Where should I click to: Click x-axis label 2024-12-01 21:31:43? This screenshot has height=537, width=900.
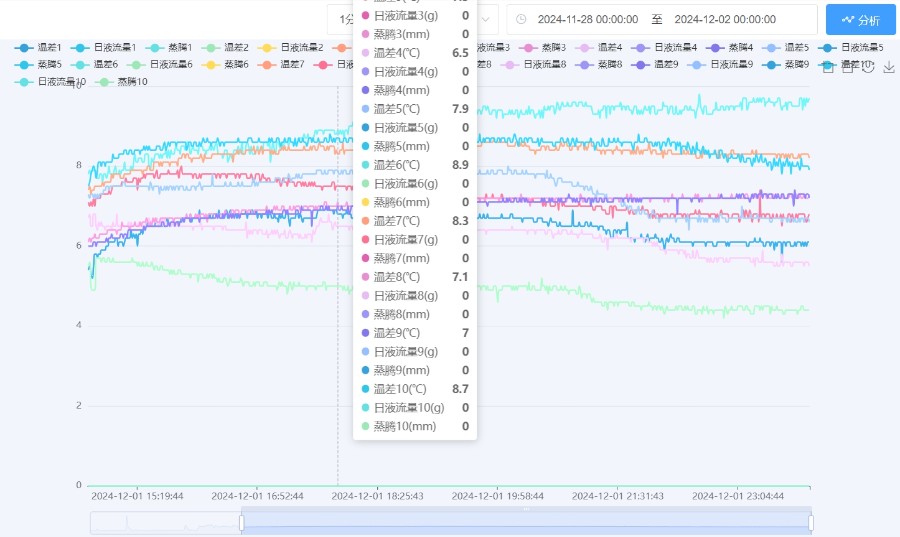618,496
